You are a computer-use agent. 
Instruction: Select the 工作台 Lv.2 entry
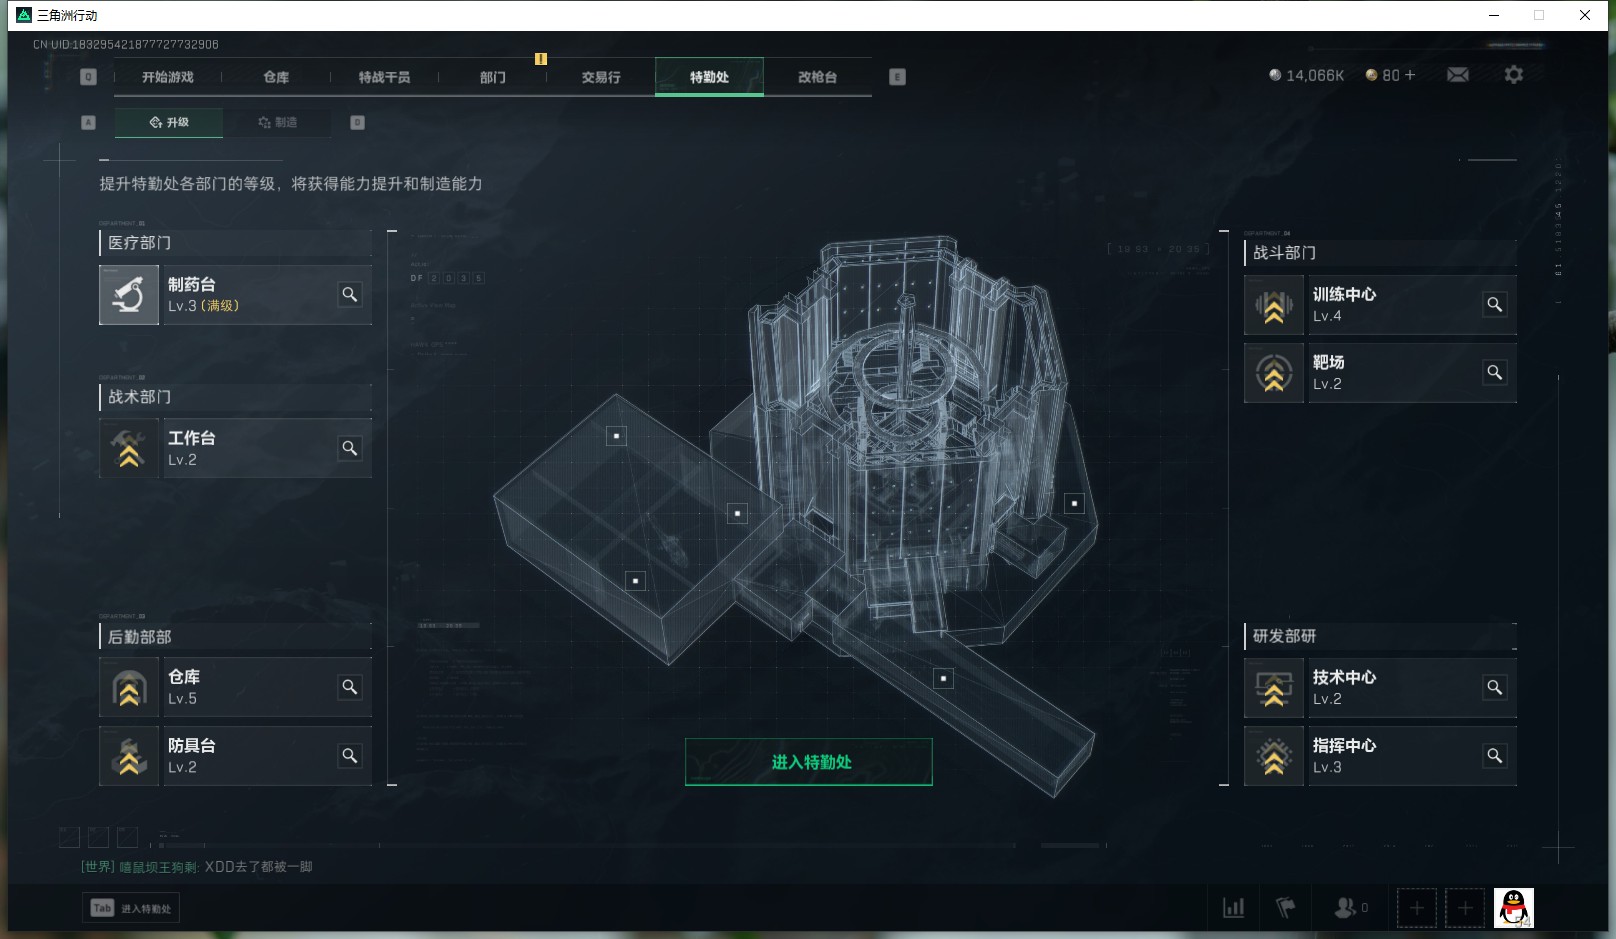click(x=235, y=448)
